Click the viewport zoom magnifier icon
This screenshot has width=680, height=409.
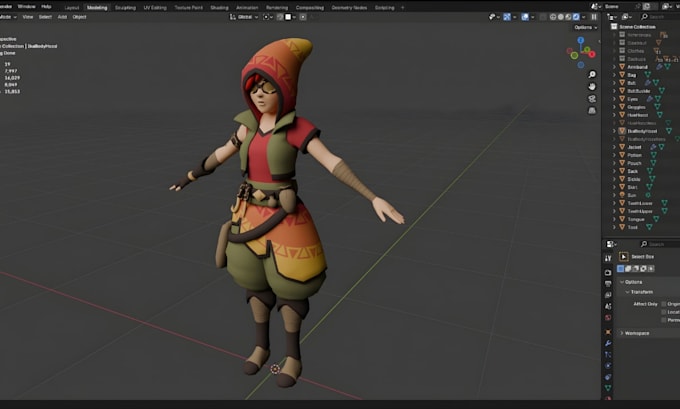pyautogui.click(x=592, y=75)
